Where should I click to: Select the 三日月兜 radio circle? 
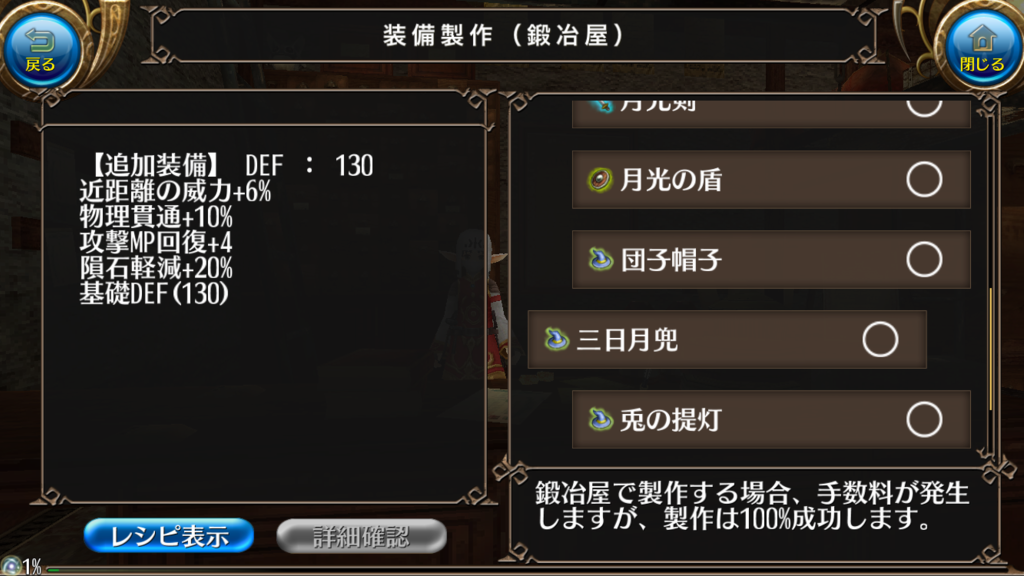[x=880, y=340]
